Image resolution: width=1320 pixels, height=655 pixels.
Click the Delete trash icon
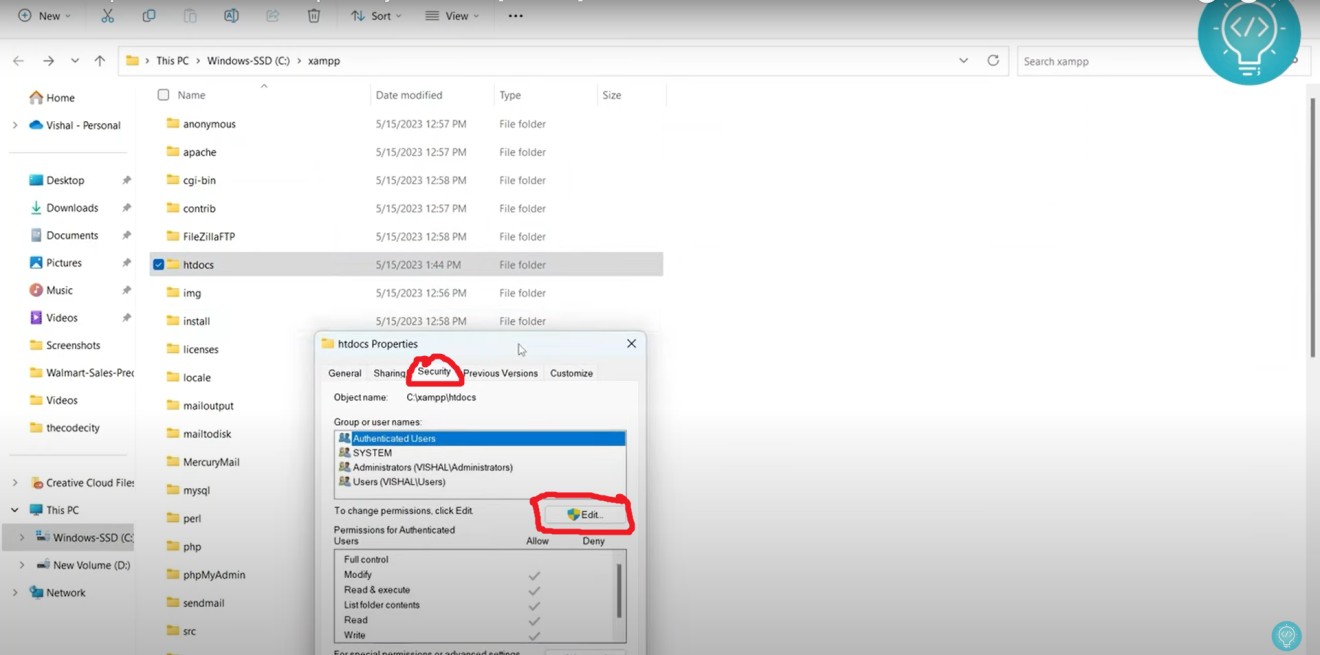pos(314,16)
